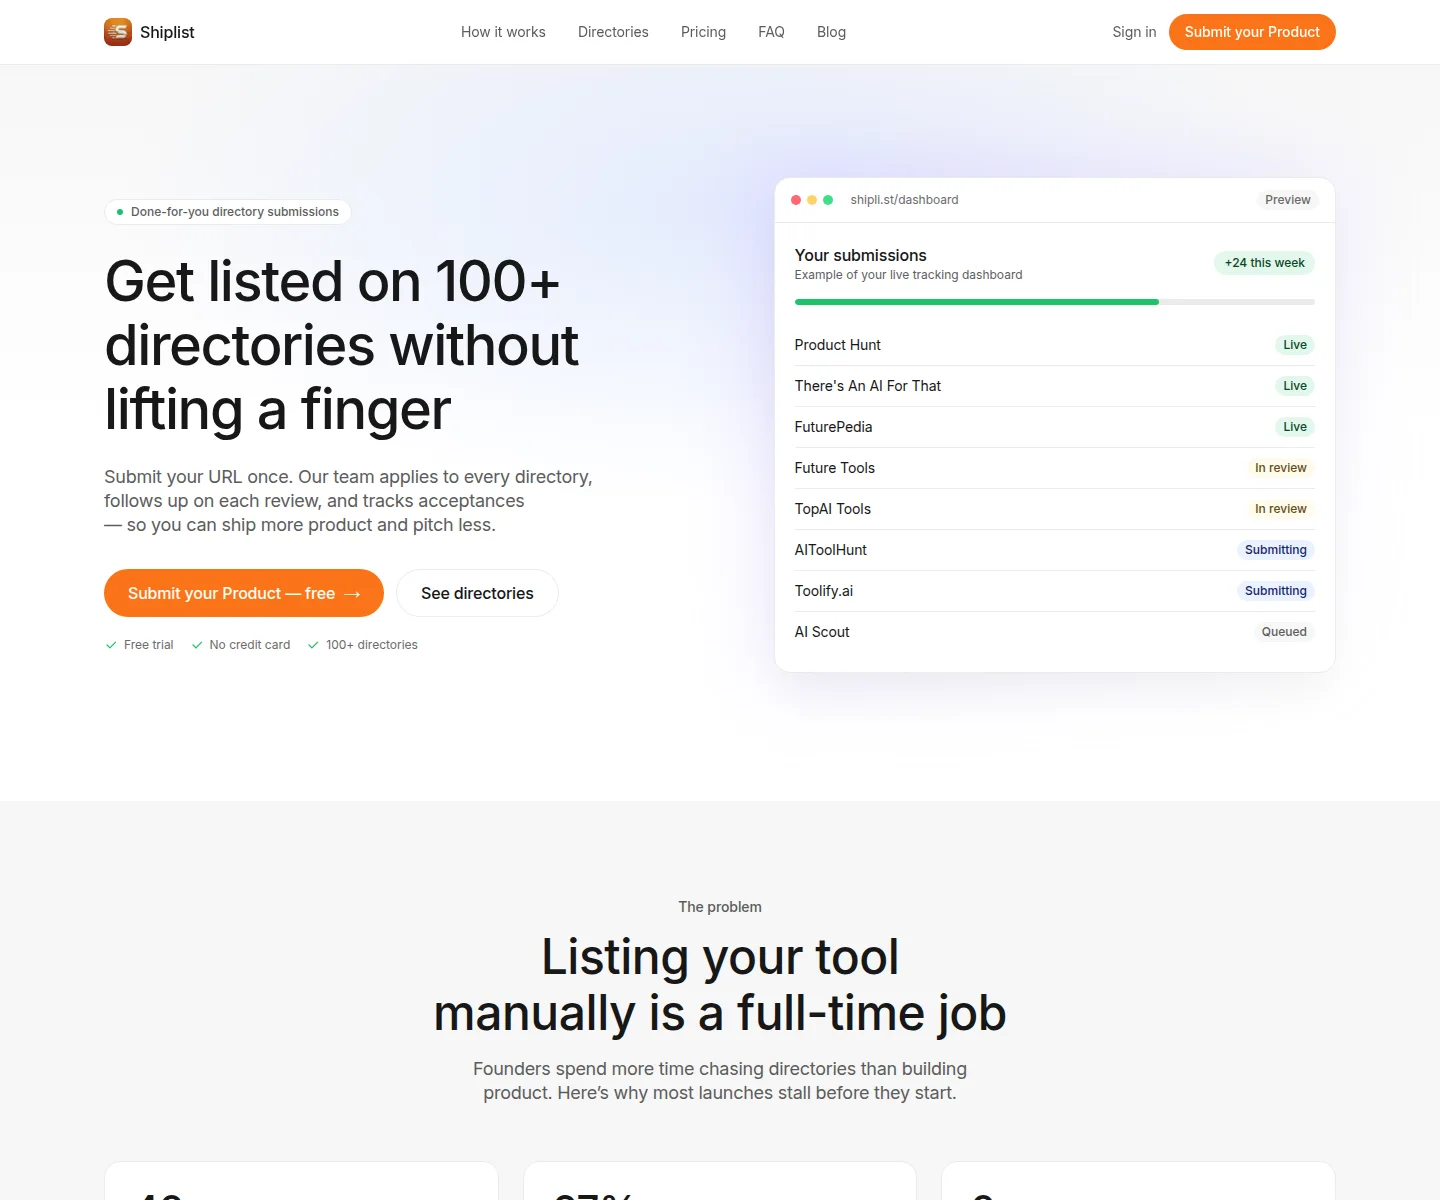The height and width of the screenshot is (1200, 1440).
Task: Click the yellow window dot in dashboard preview
Action: pyautogui.click(x=812, y=200)
